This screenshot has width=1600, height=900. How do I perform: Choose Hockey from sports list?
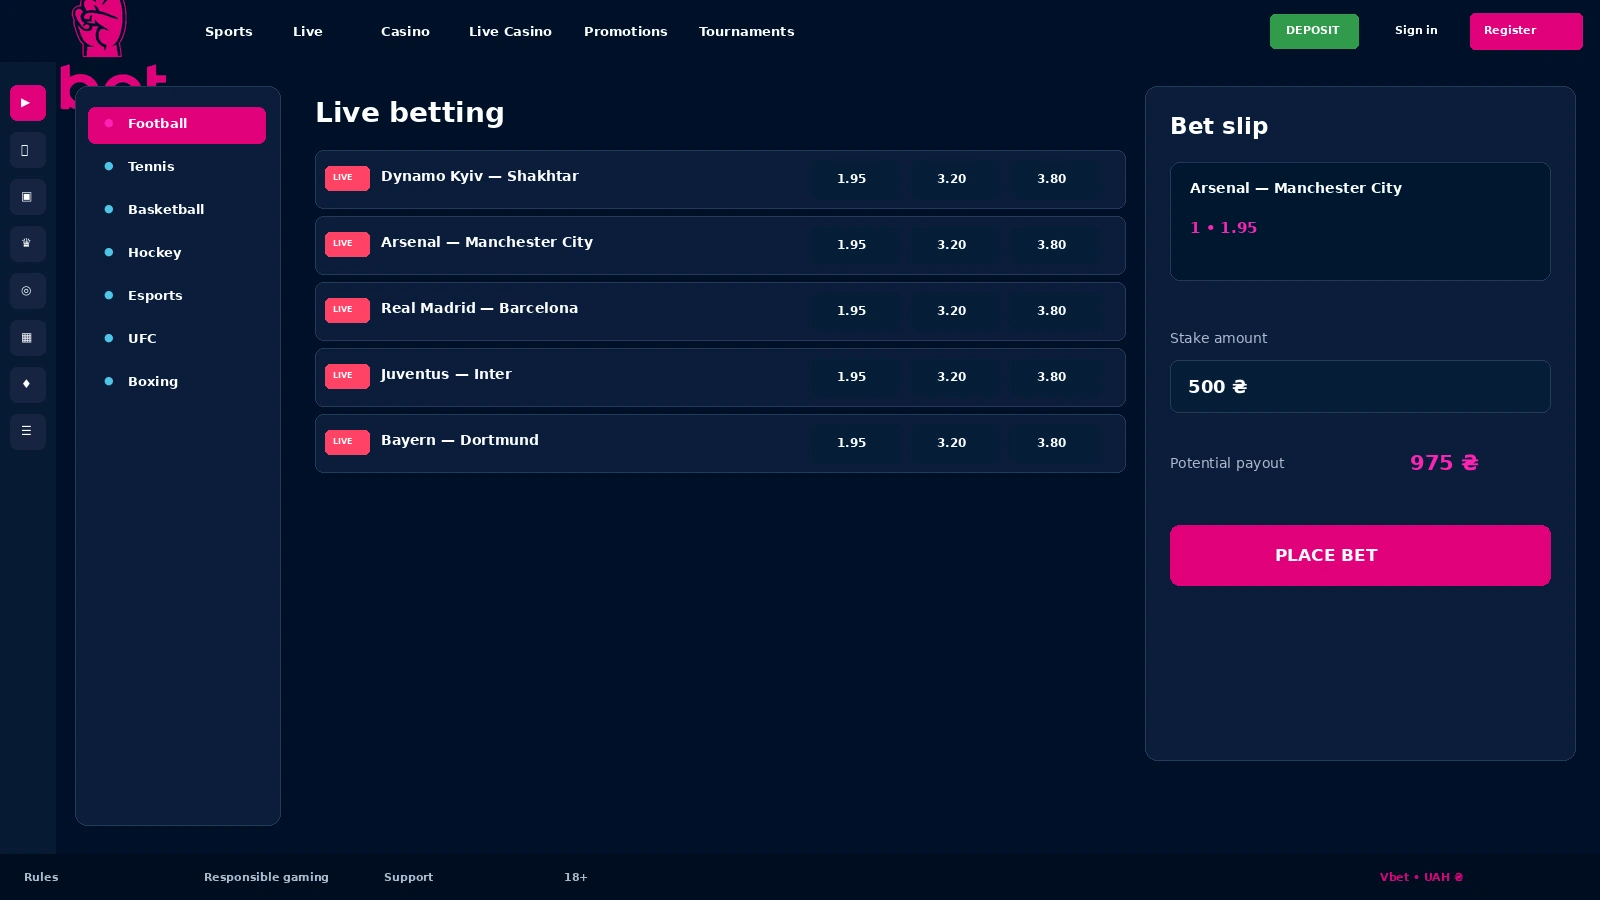coord(177,253)
